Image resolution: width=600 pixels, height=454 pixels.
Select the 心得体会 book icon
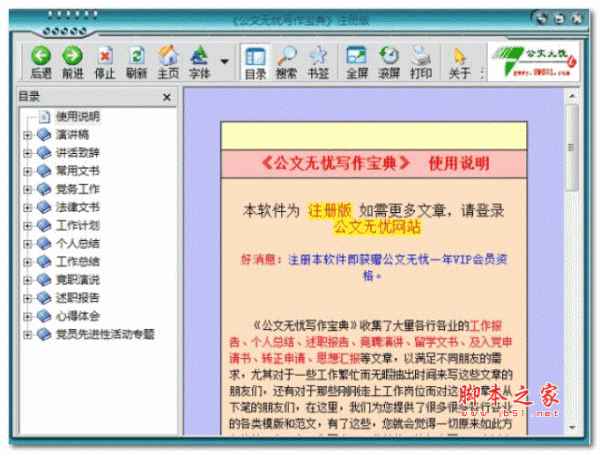(x=44, y=316)
